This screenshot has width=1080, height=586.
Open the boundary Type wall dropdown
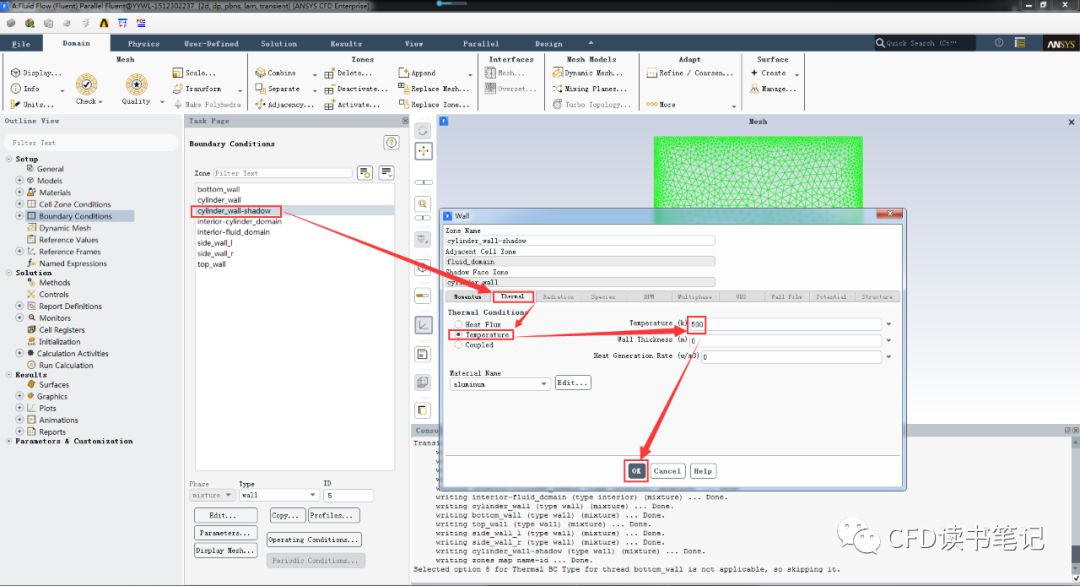pos(278,495)
